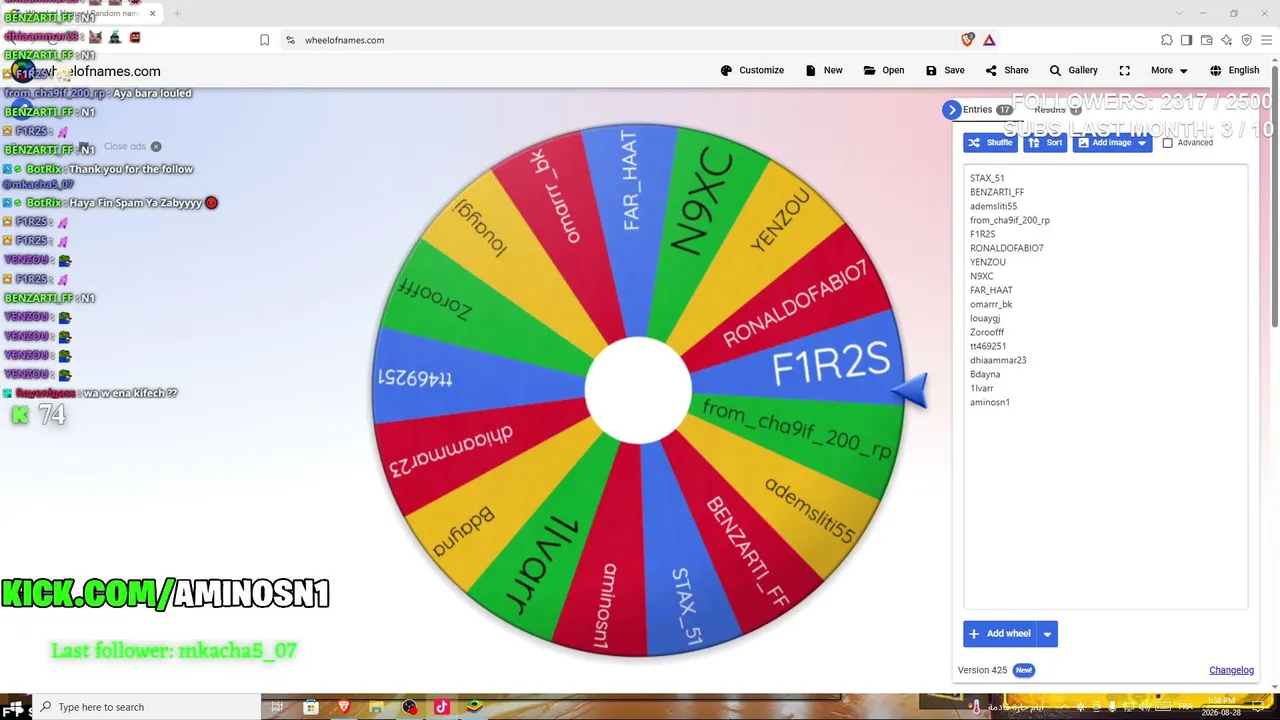Switch to the Results tab
This screenshot has height=720, width=1280.
coord(1058,110)
